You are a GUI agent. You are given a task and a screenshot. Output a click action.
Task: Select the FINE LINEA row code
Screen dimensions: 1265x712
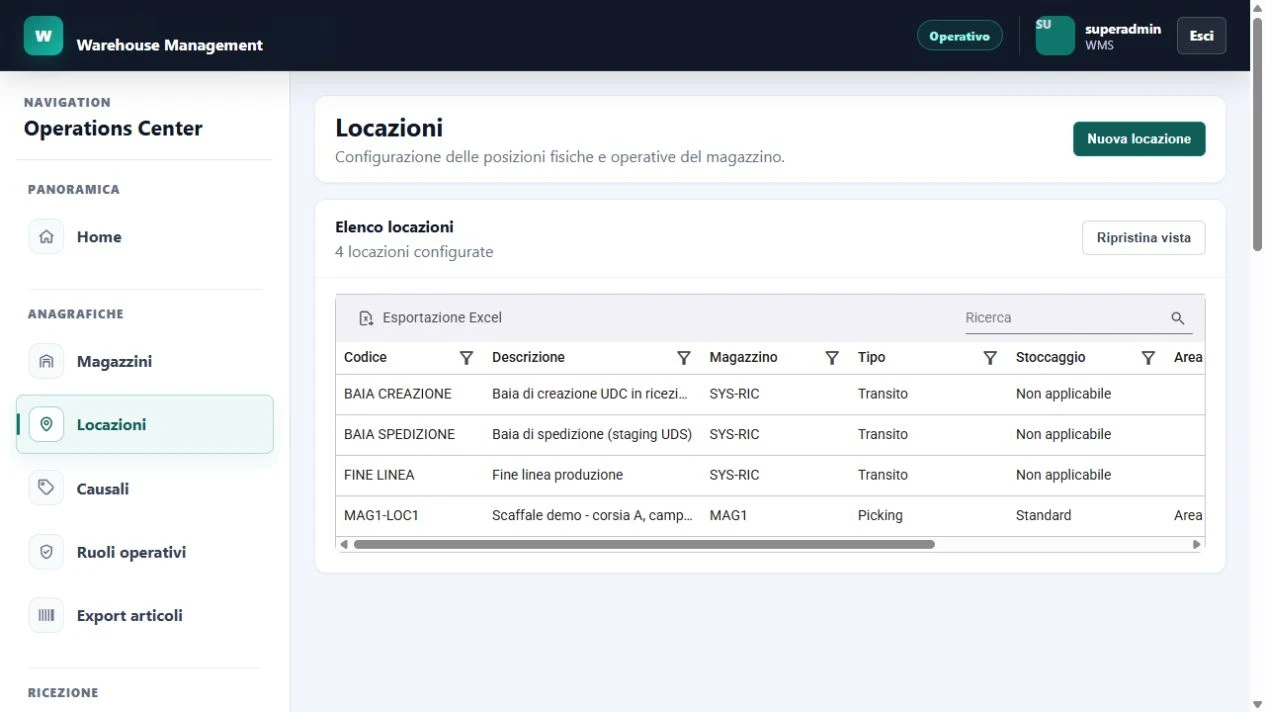point(379,475)
